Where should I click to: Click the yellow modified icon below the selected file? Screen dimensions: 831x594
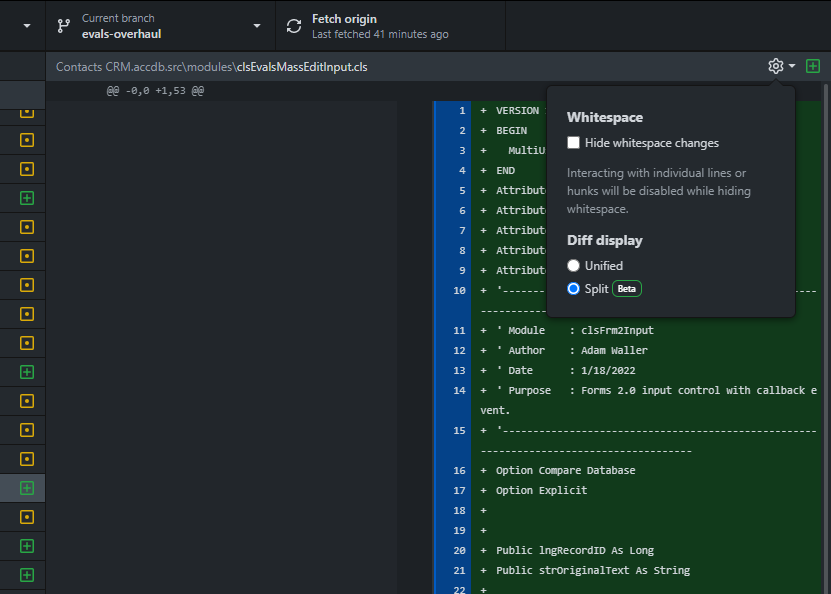click(x=25, y=516)
